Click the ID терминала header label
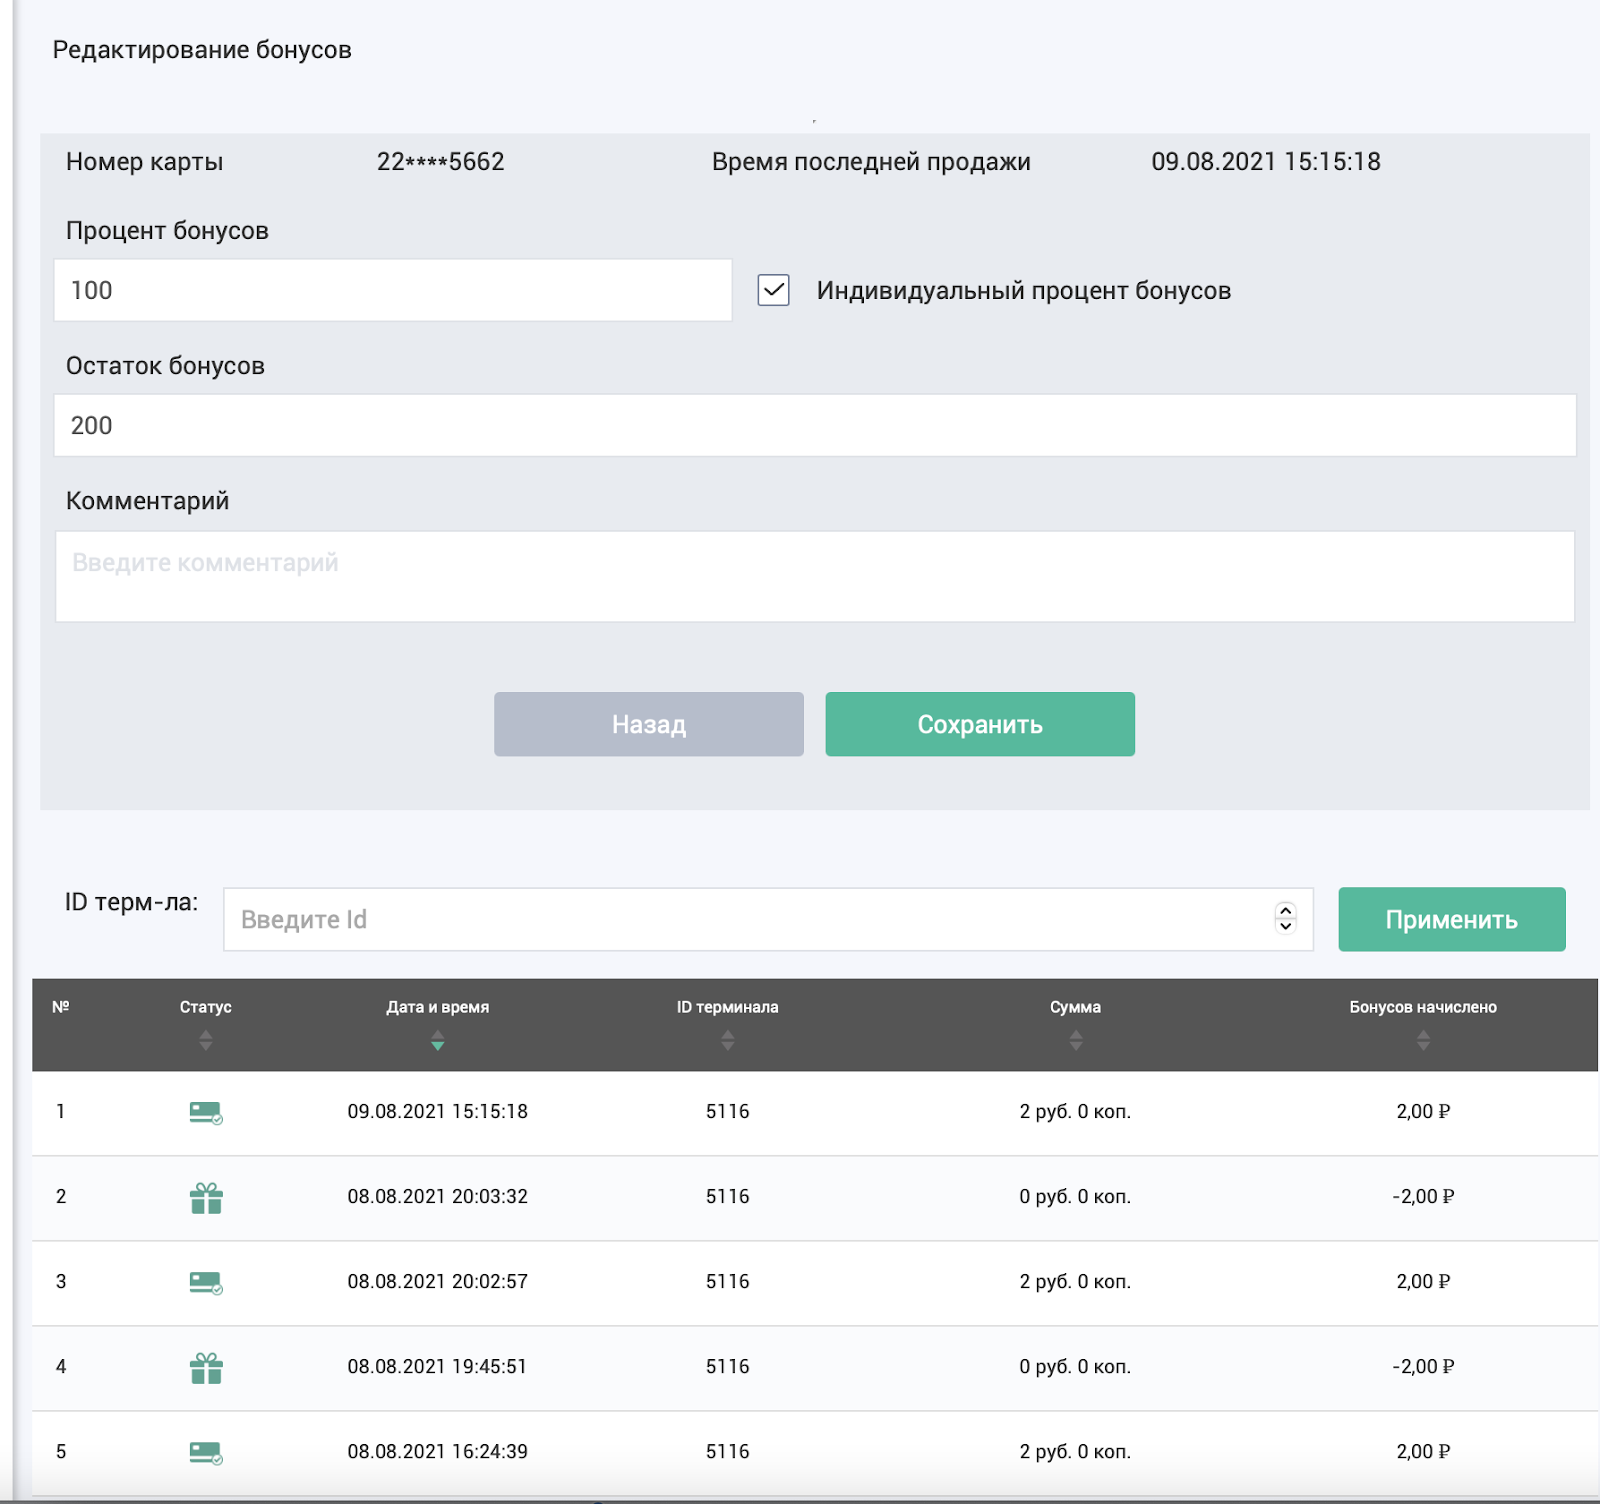This screenshot has height=1504, width=1600. click(728, 1007)
